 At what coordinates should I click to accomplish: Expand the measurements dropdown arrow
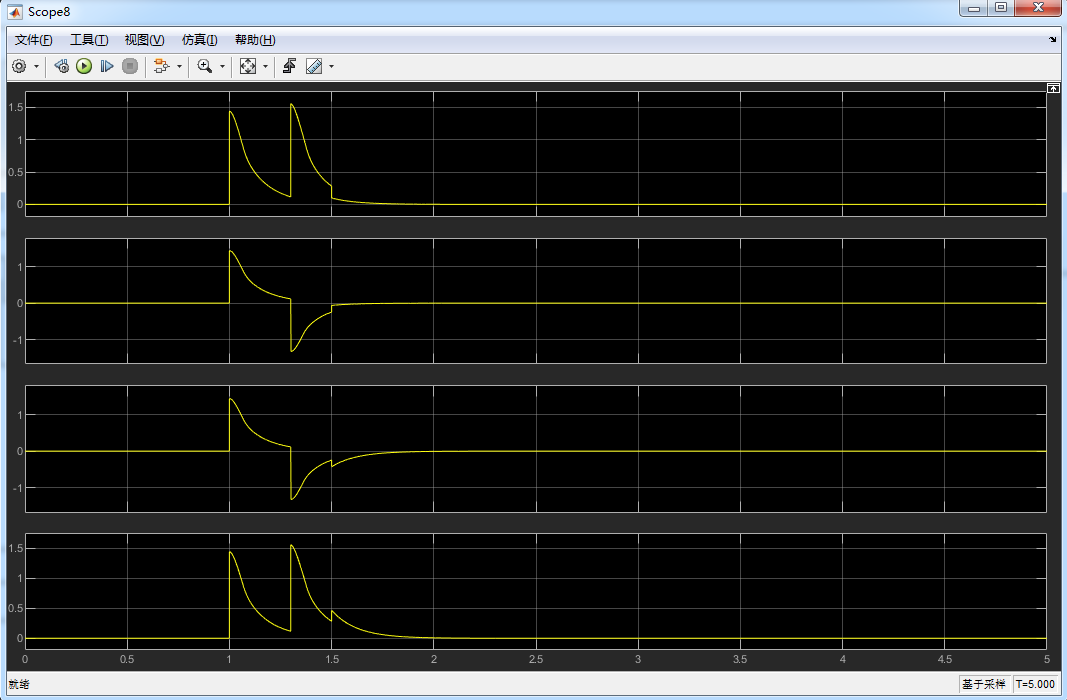(x=331, y=67)
